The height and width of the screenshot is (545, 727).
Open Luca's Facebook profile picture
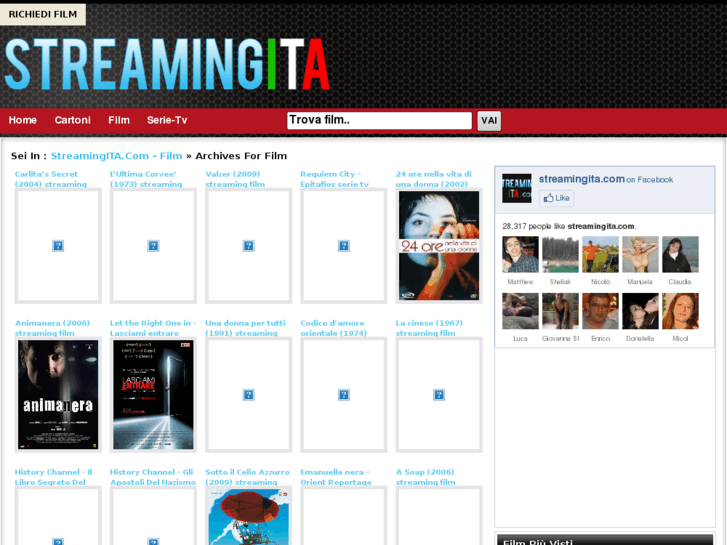point(520,311)
